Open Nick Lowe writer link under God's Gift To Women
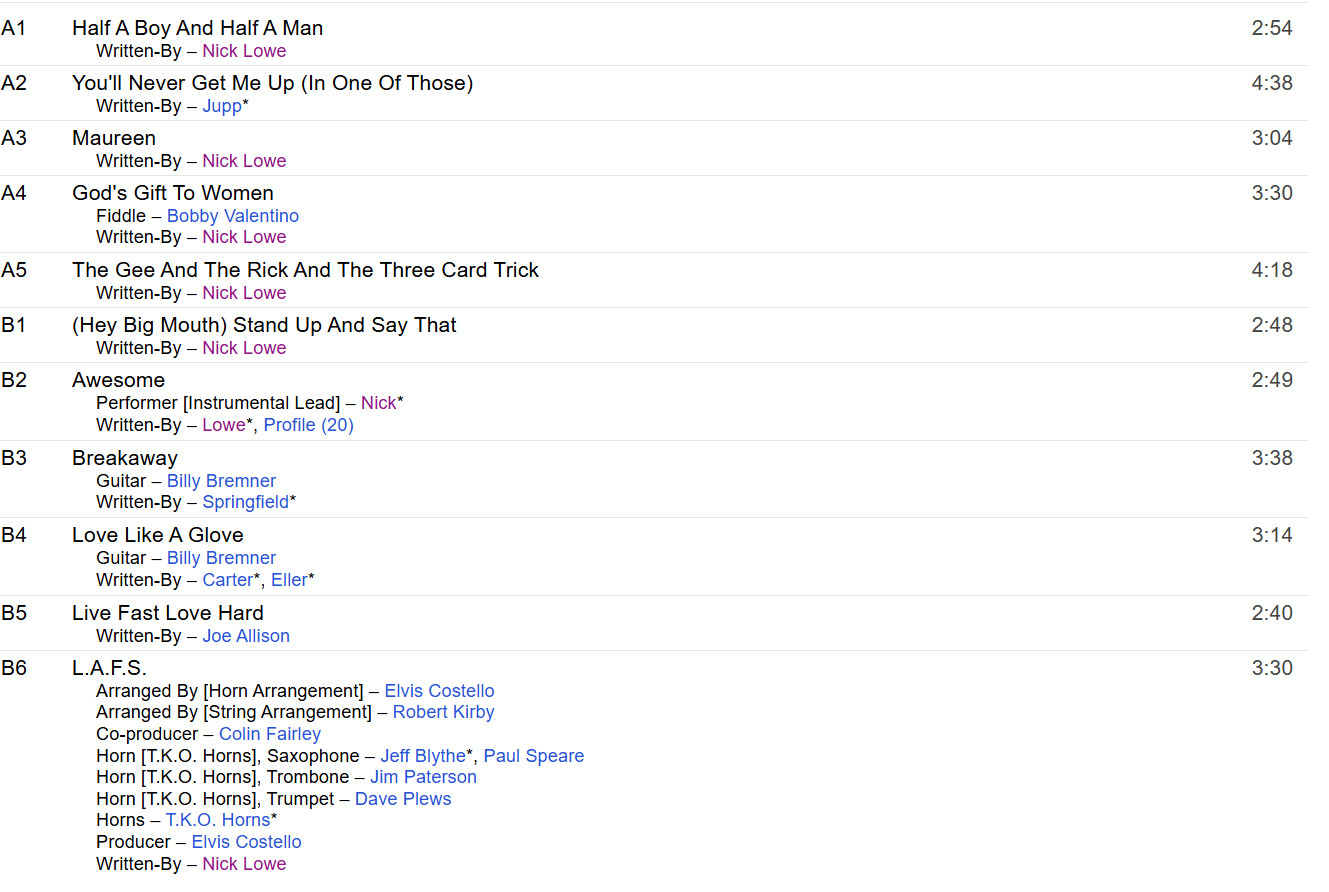 (244, 237)
